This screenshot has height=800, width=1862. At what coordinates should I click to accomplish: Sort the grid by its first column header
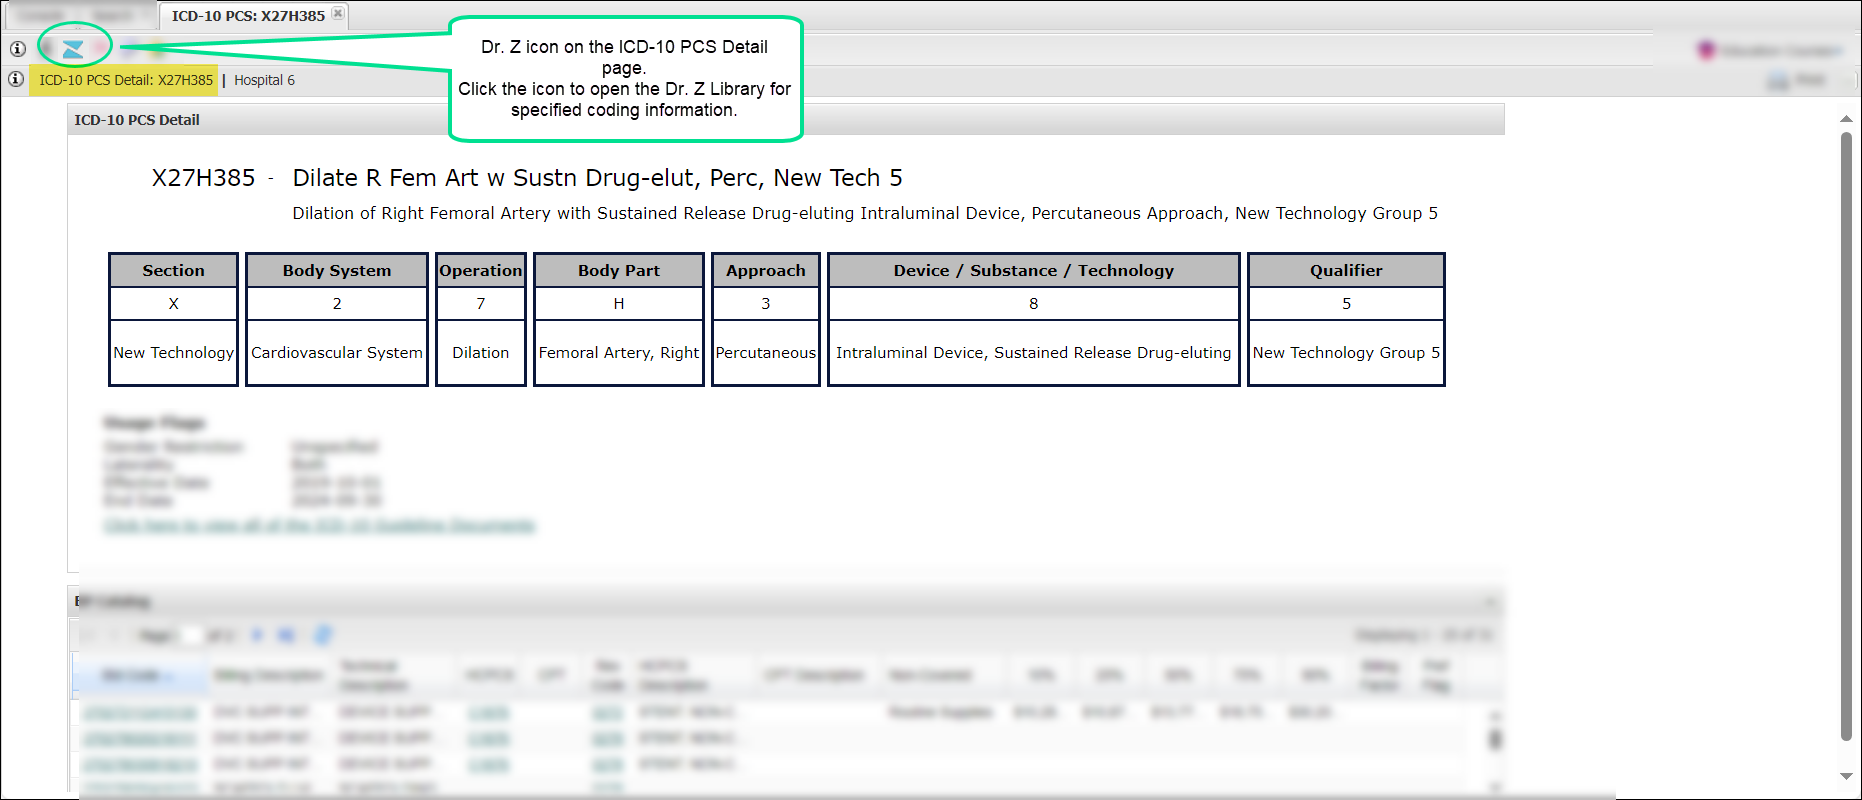(x=138, y=676)
